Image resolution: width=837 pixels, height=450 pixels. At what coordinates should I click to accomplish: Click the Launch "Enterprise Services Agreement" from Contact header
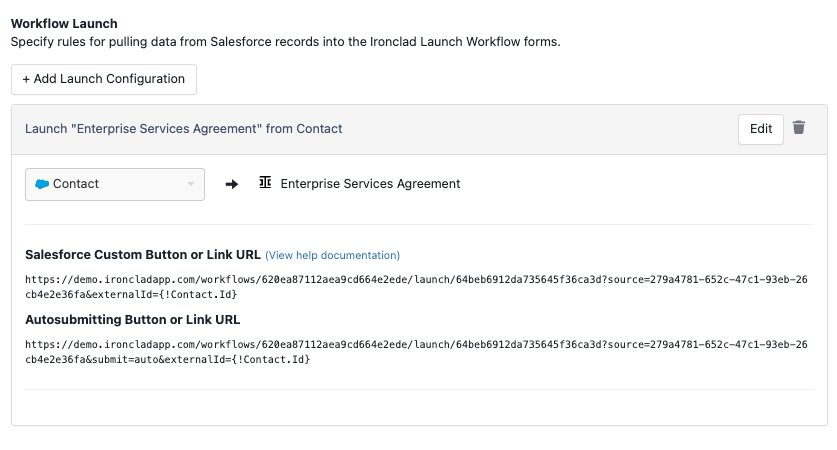click(184, 129)
